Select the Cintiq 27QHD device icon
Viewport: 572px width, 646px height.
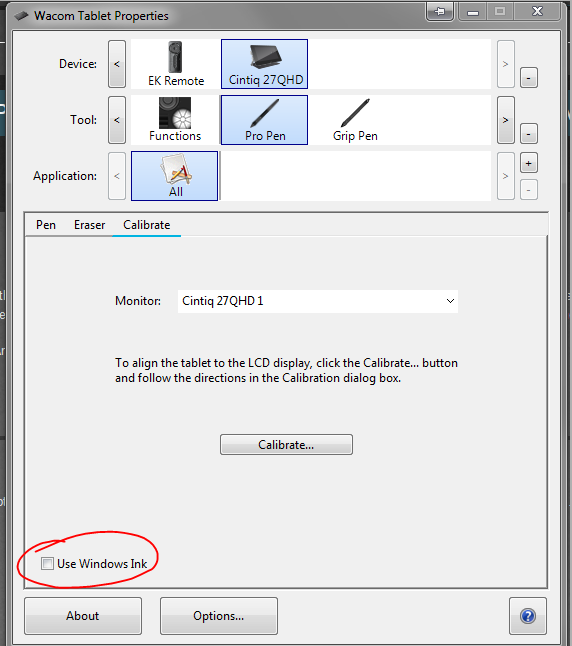pyautogui.click(x=265, y=64)
